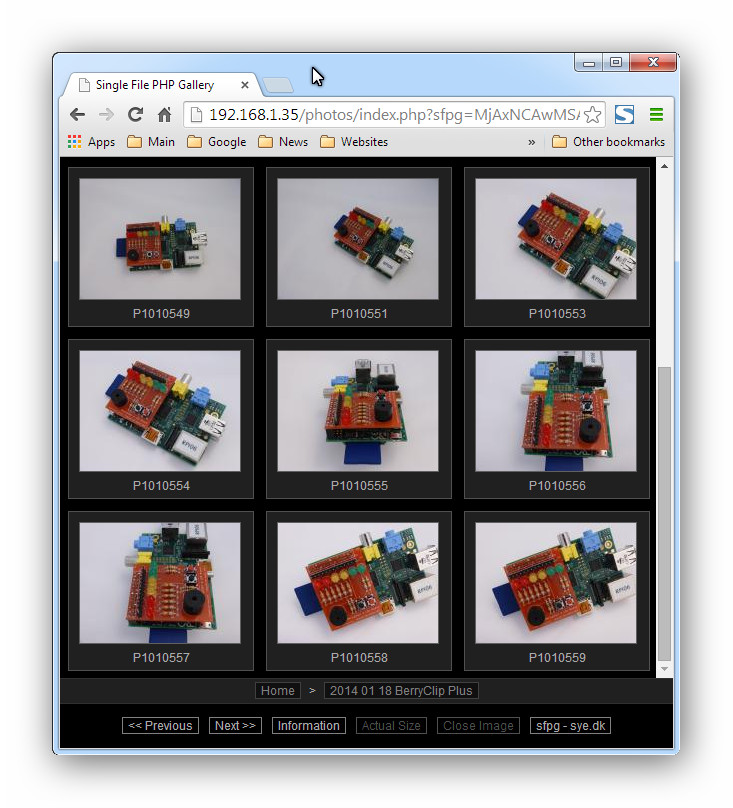This screenshot has width=733, height=808.
Task: Click the browser forward arrow
Action: point(106,115)
